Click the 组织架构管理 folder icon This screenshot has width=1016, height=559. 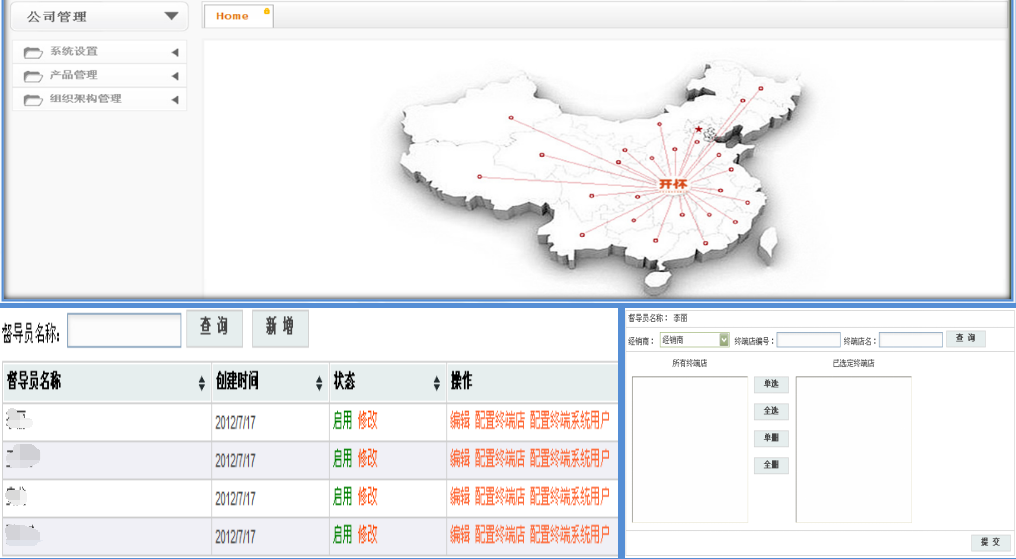click(x=33, y=100)
